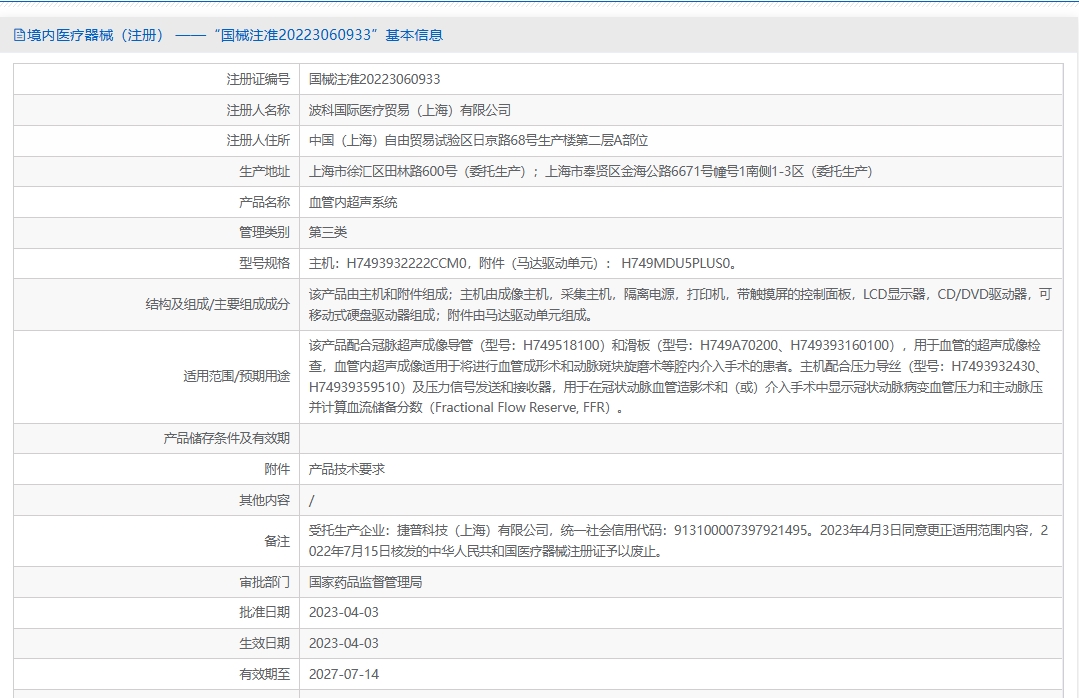Click the 生产地址 label
This screenshot has width=1079, height=698.
(265, 171)
